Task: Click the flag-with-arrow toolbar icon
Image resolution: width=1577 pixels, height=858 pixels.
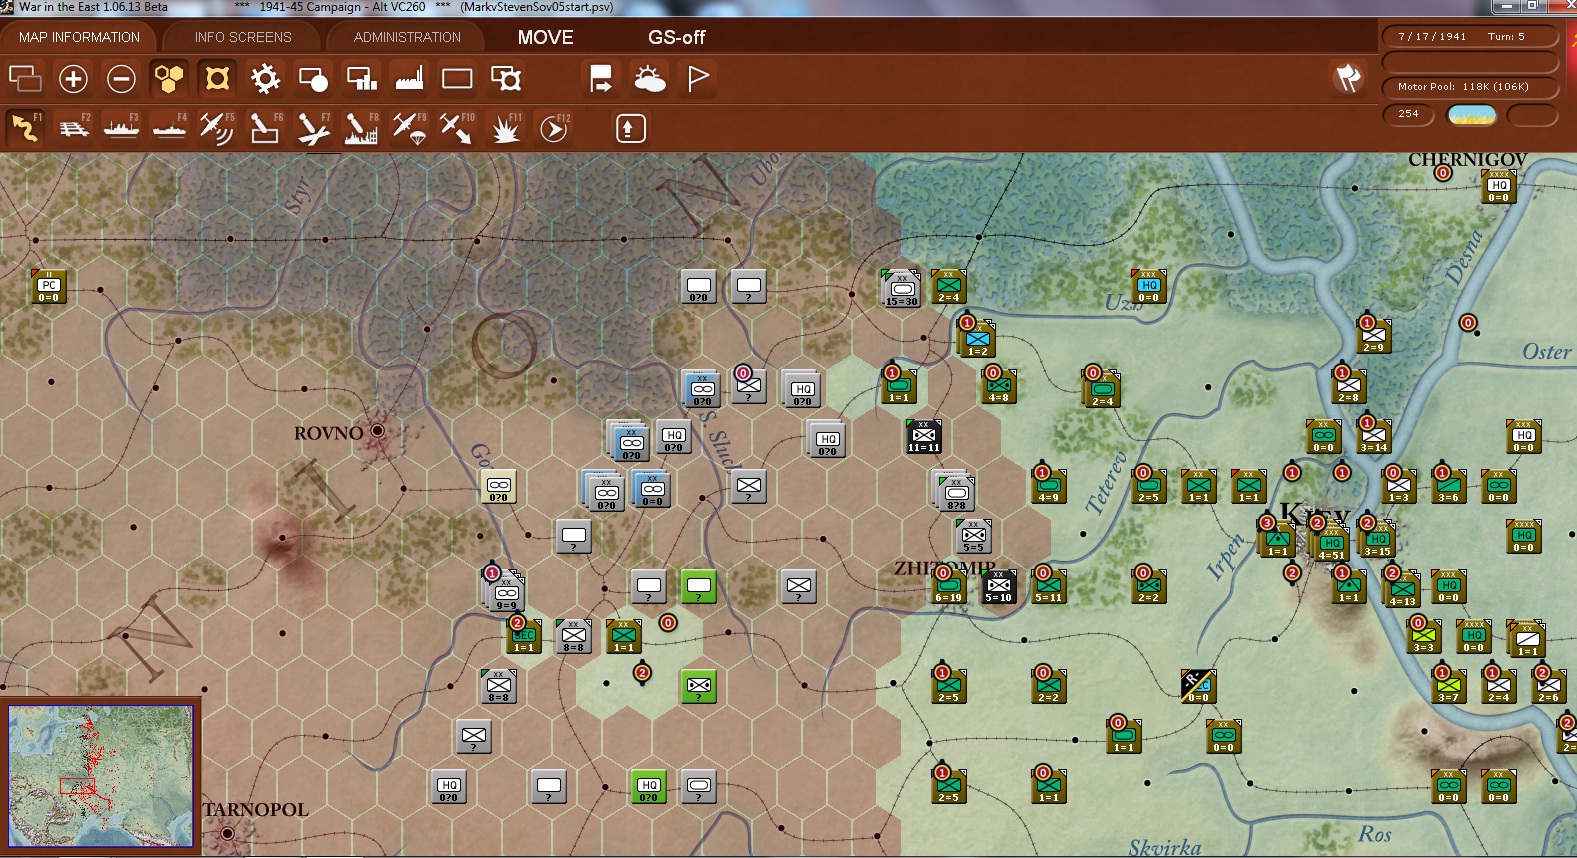Action: [601, 78]
